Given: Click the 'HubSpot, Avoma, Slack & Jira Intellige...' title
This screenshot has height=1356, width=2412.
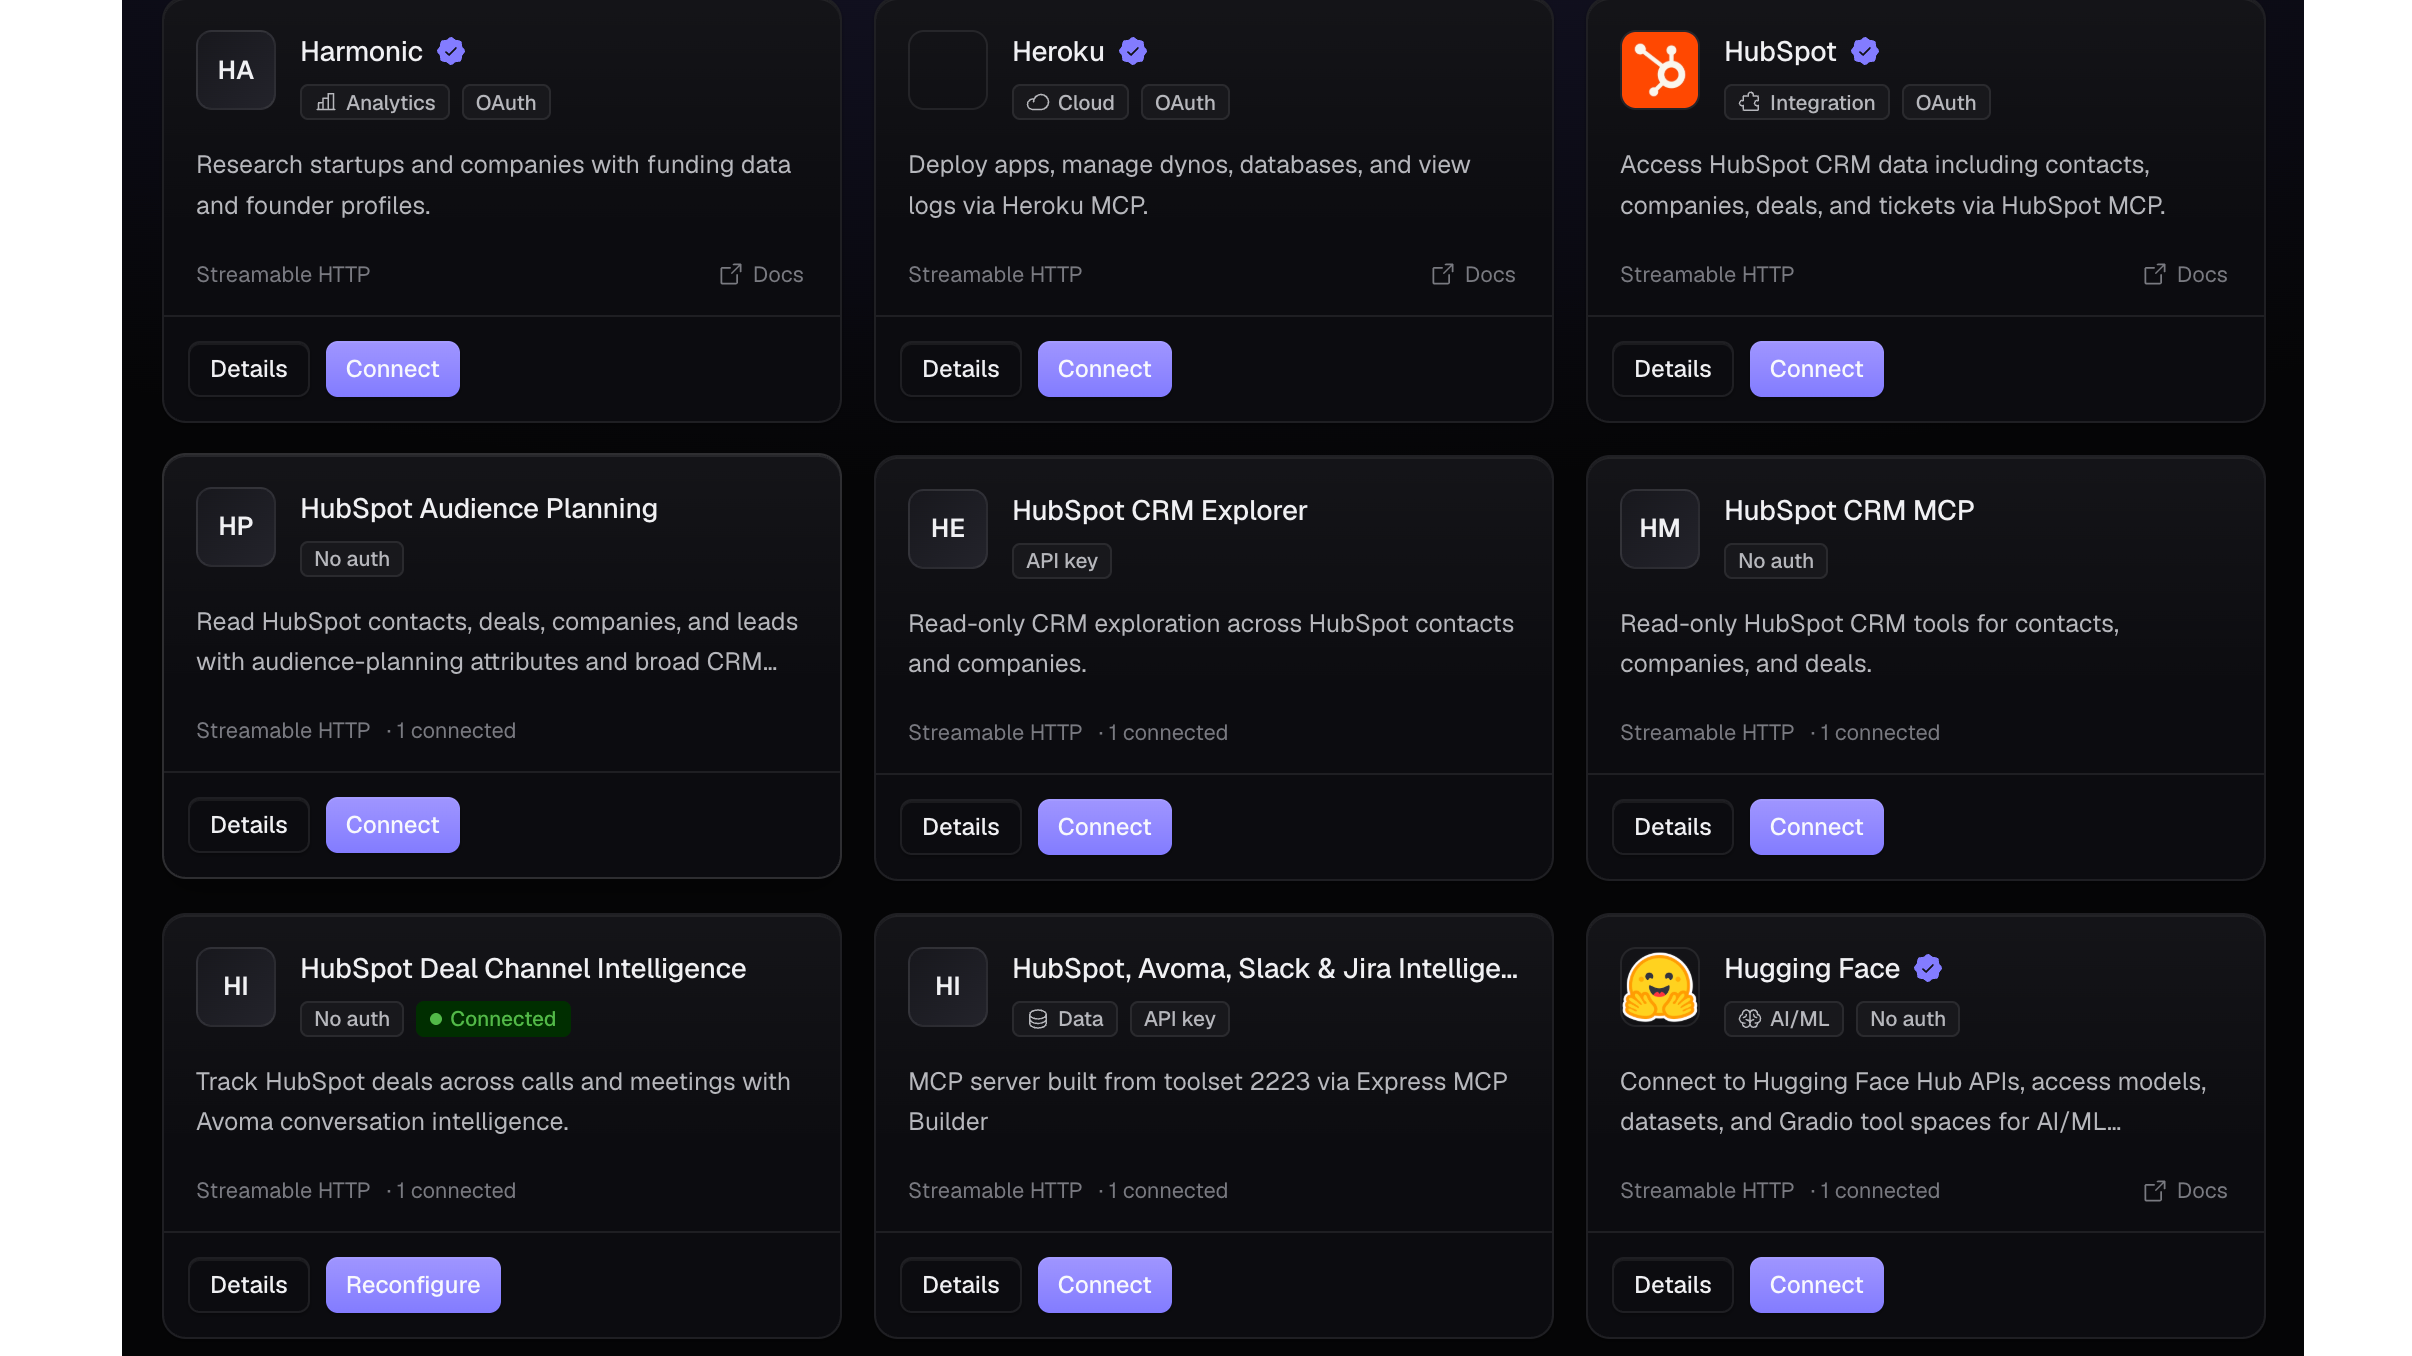Looking at the screenshot, I should 1265,968.
